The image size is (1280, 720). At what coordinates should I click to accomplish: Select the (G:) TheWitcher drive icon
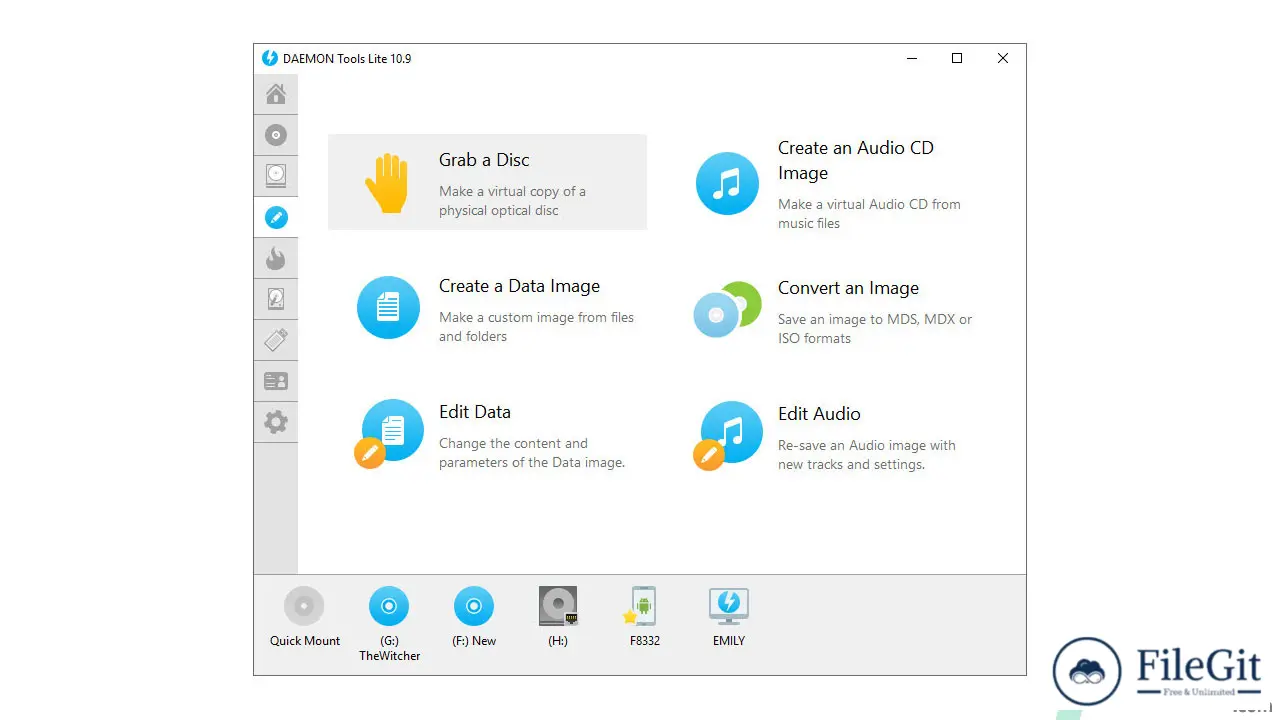389,606
